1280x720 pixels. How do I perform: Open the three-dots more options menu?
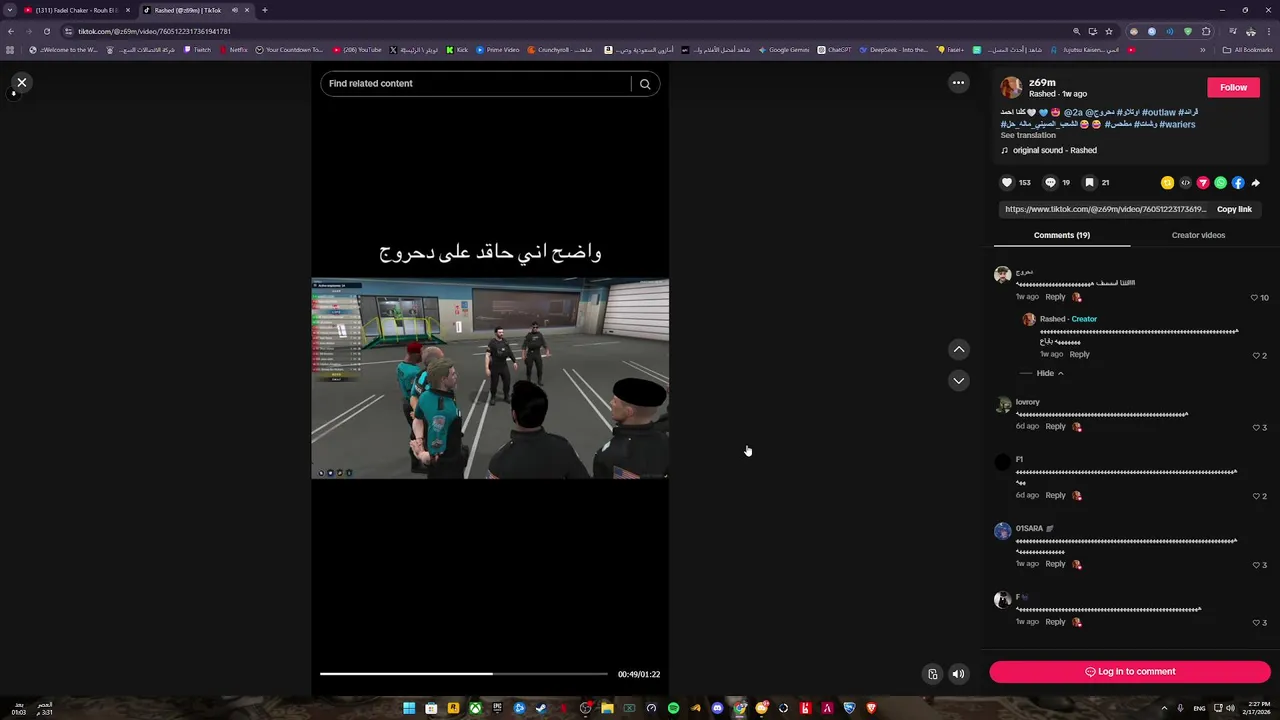[958, 83]
